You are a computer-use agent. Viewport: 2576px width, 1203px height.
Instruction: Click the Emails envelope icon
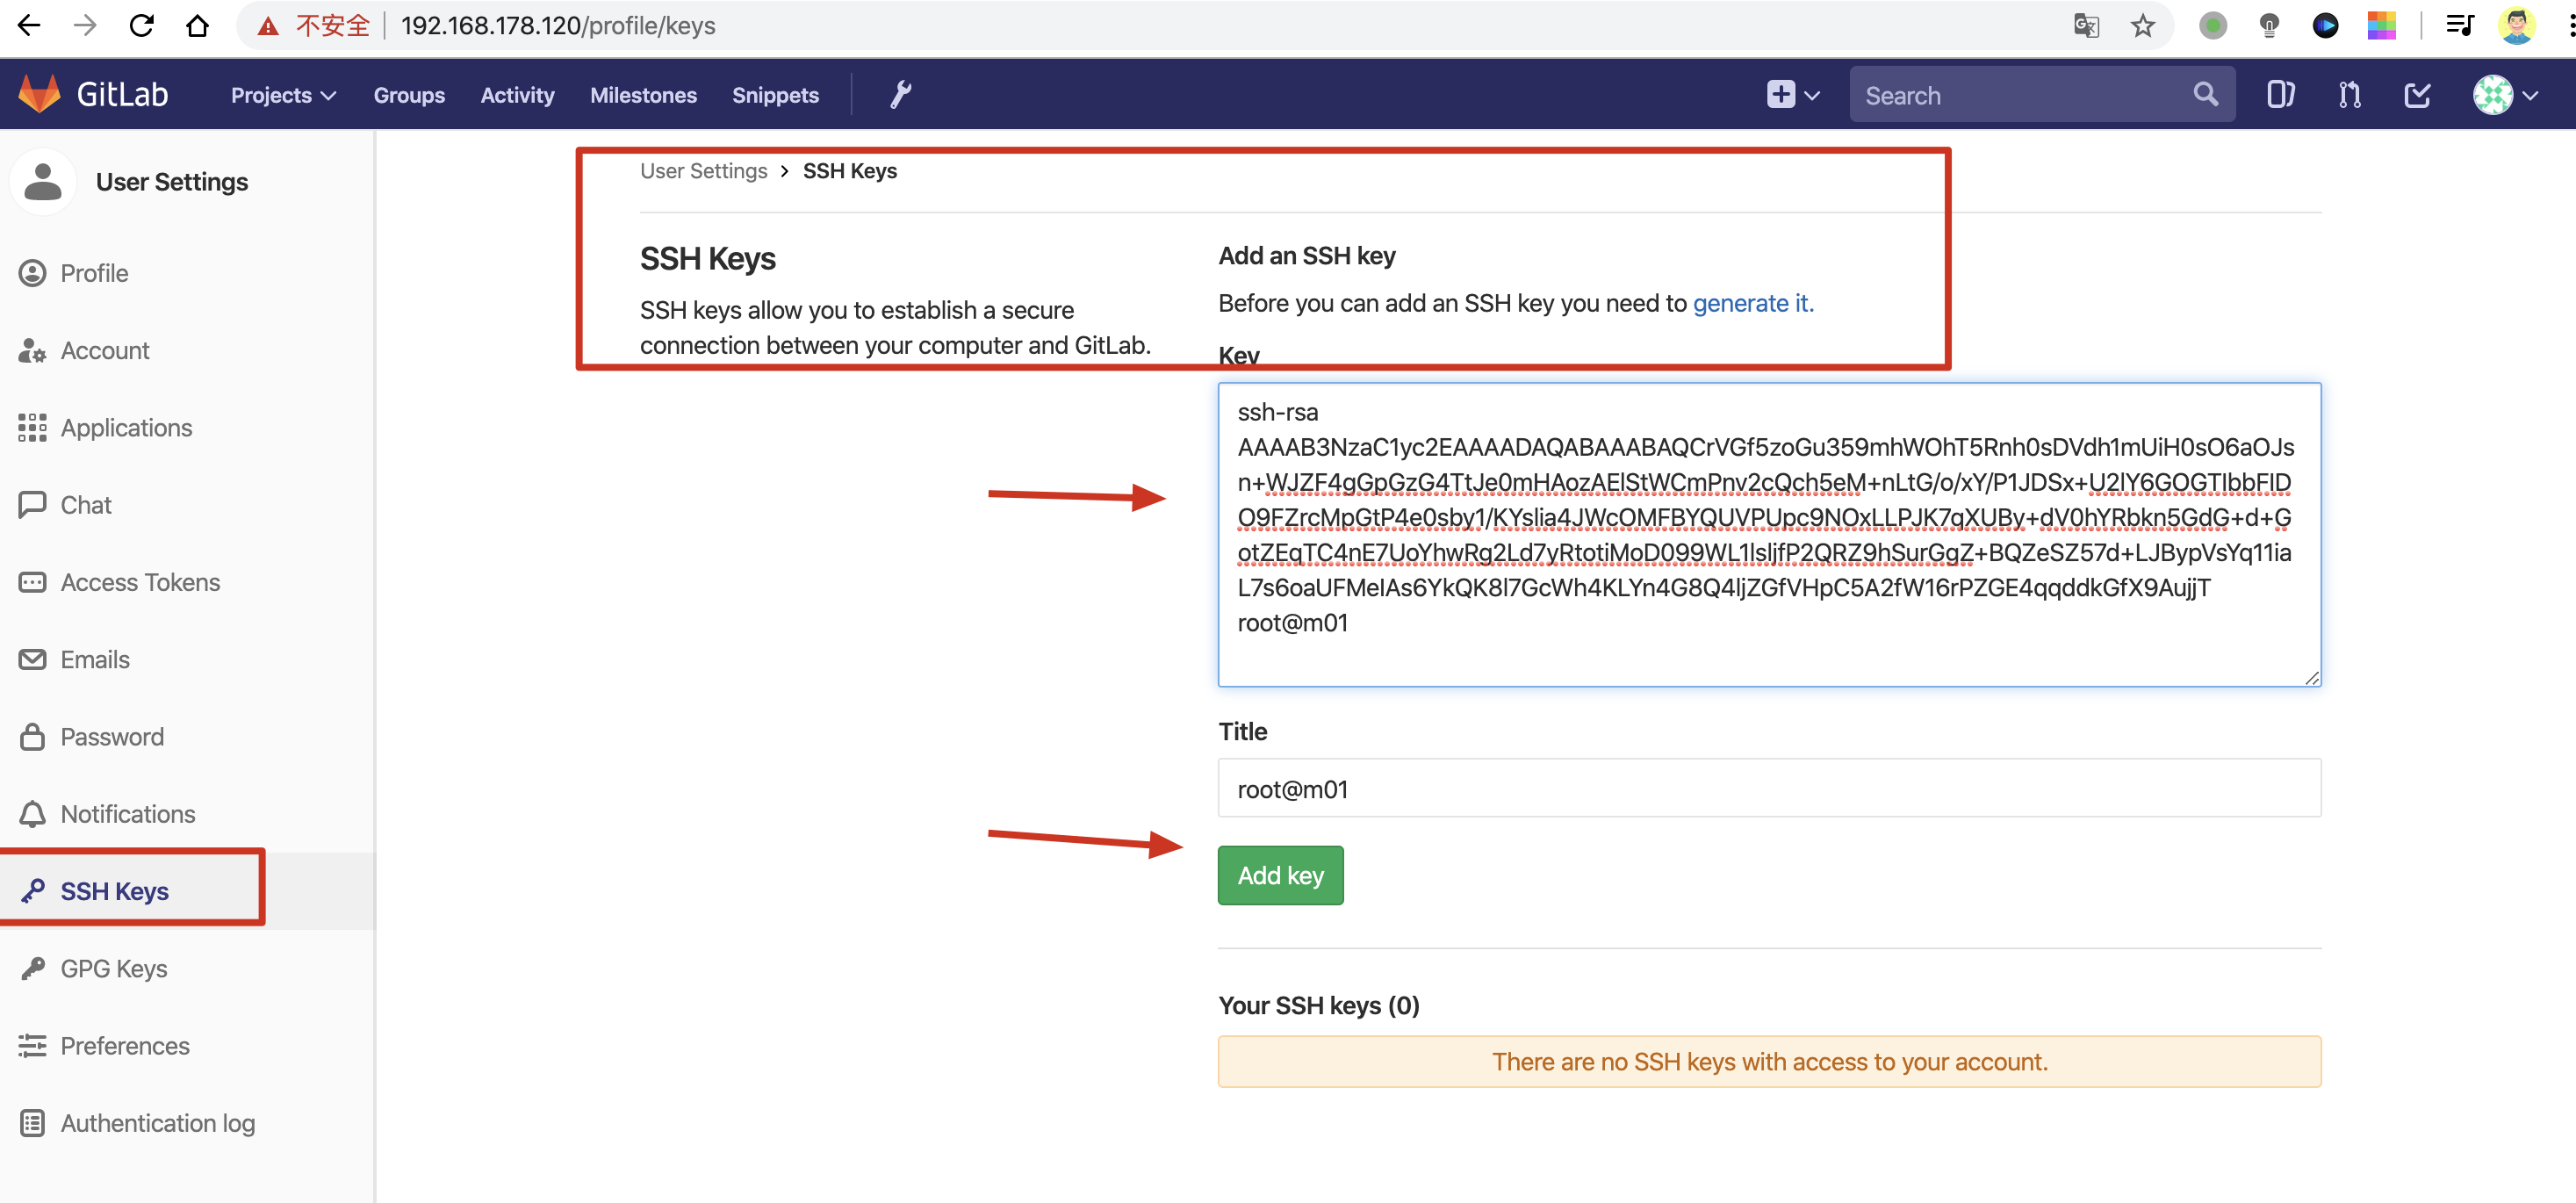tap(32, 659)
